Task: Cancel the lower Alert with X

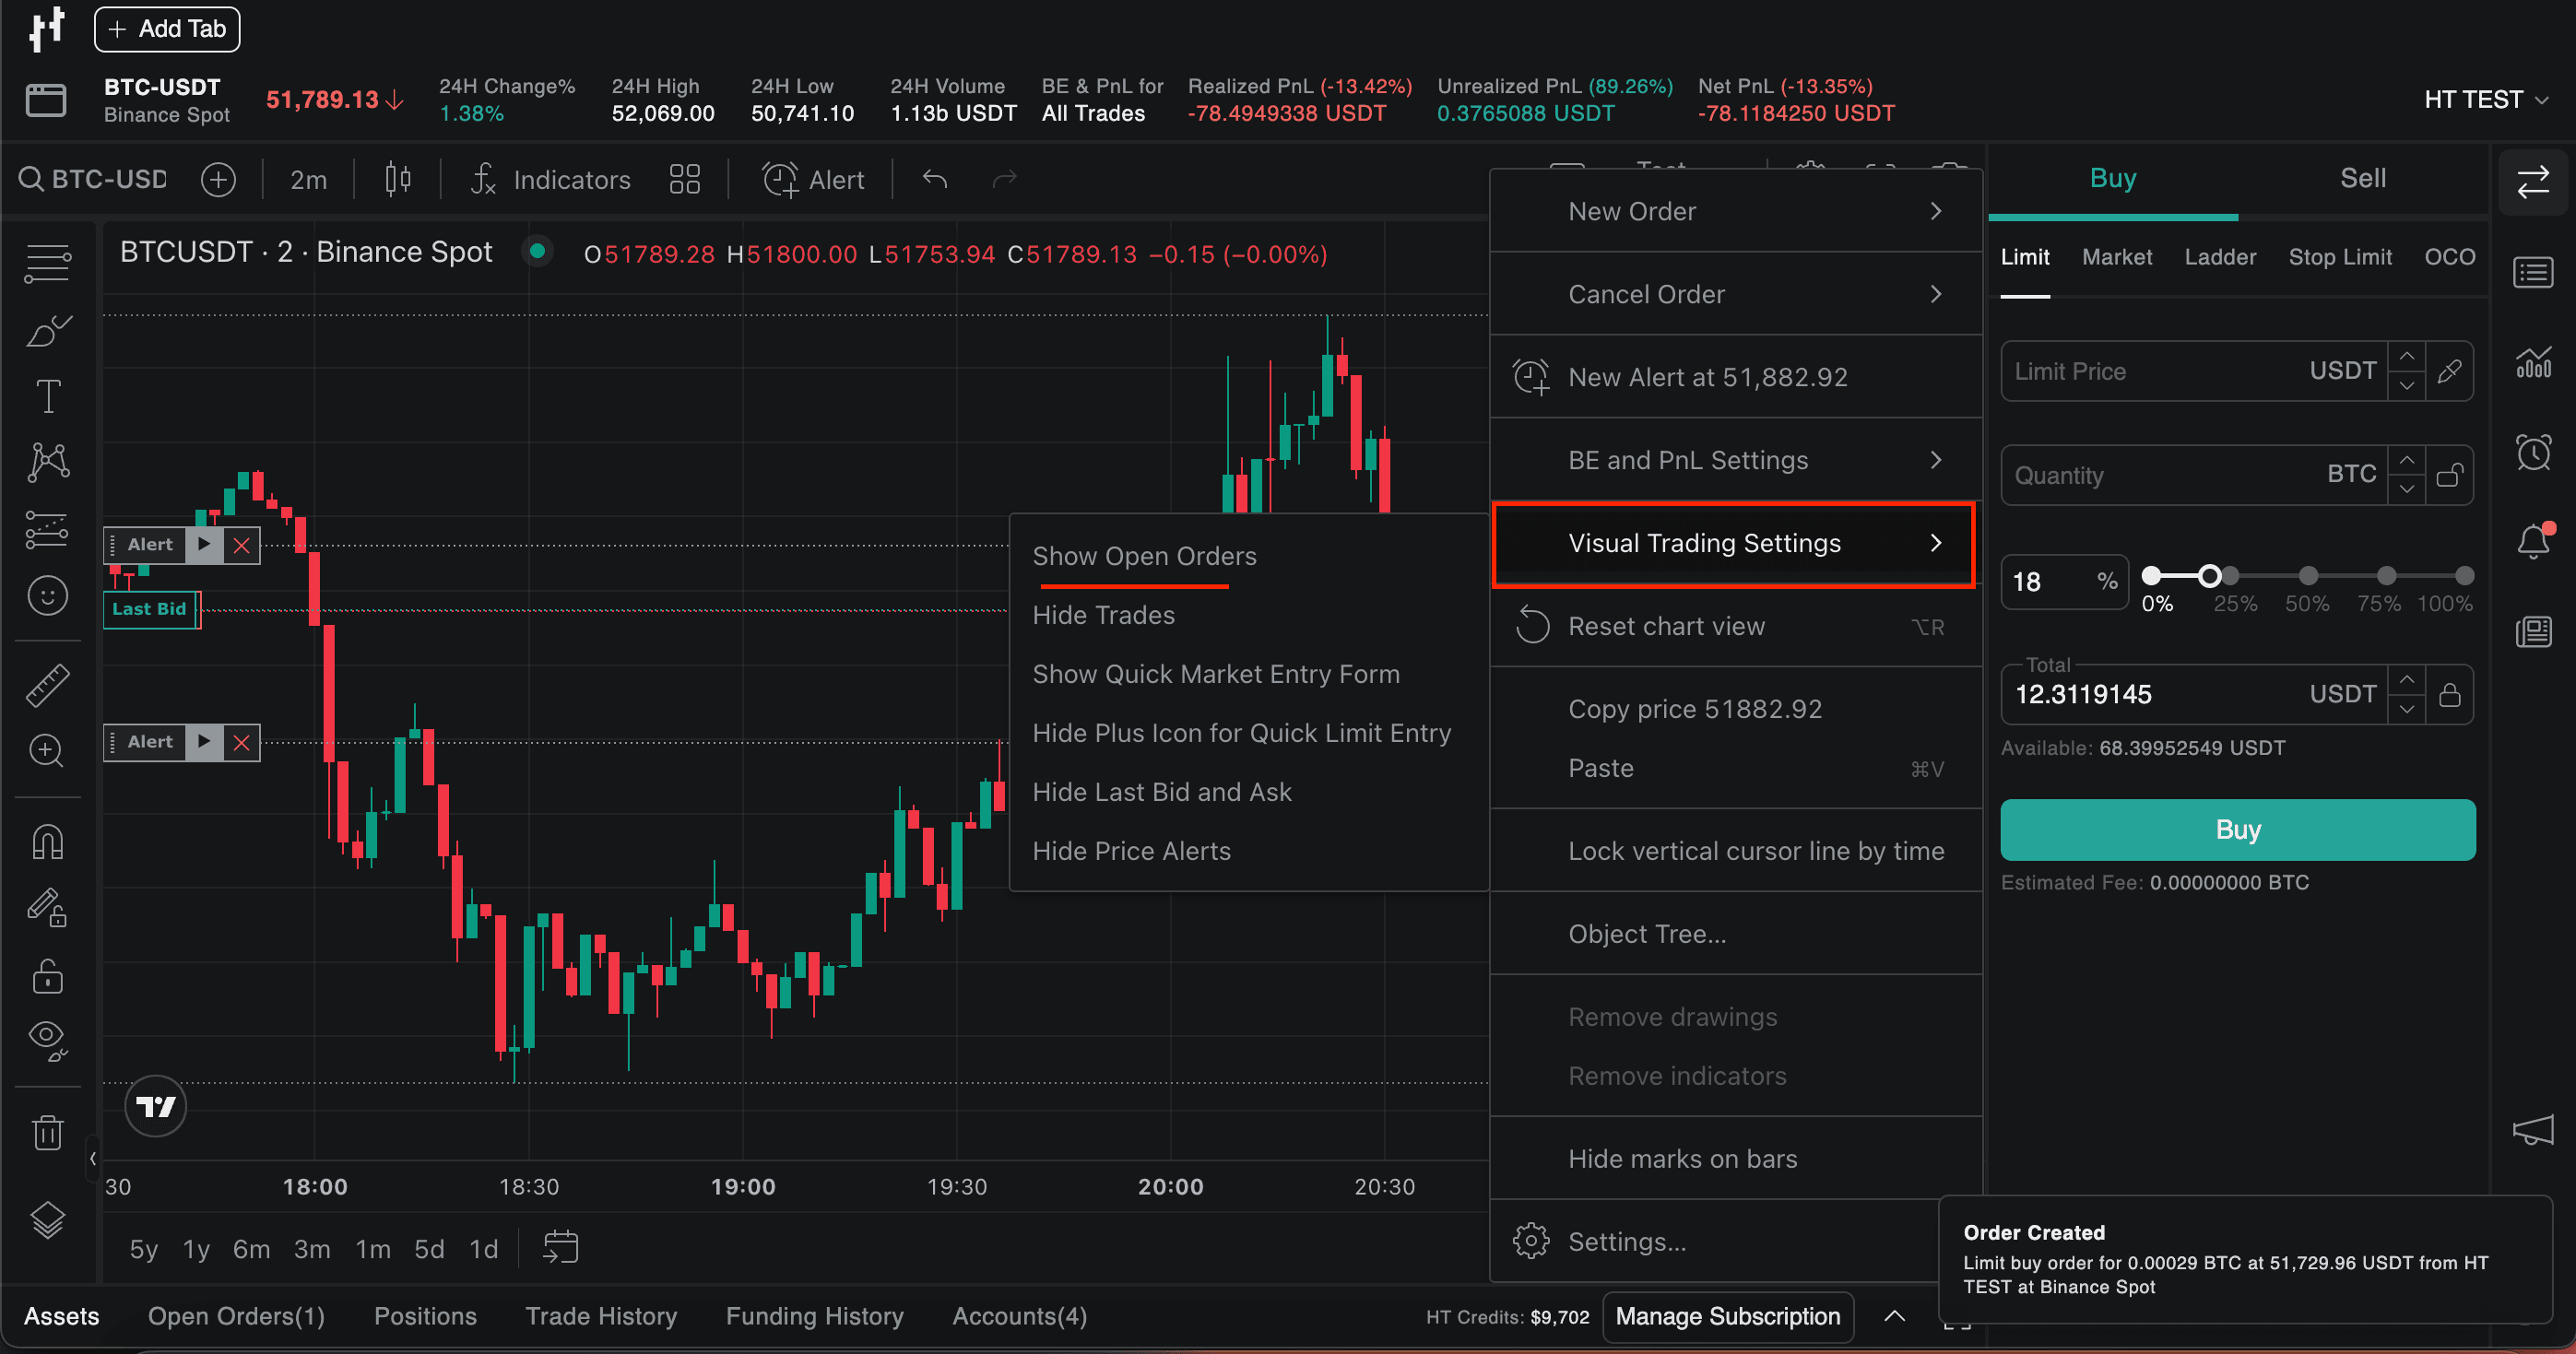Action: (241, 742)
